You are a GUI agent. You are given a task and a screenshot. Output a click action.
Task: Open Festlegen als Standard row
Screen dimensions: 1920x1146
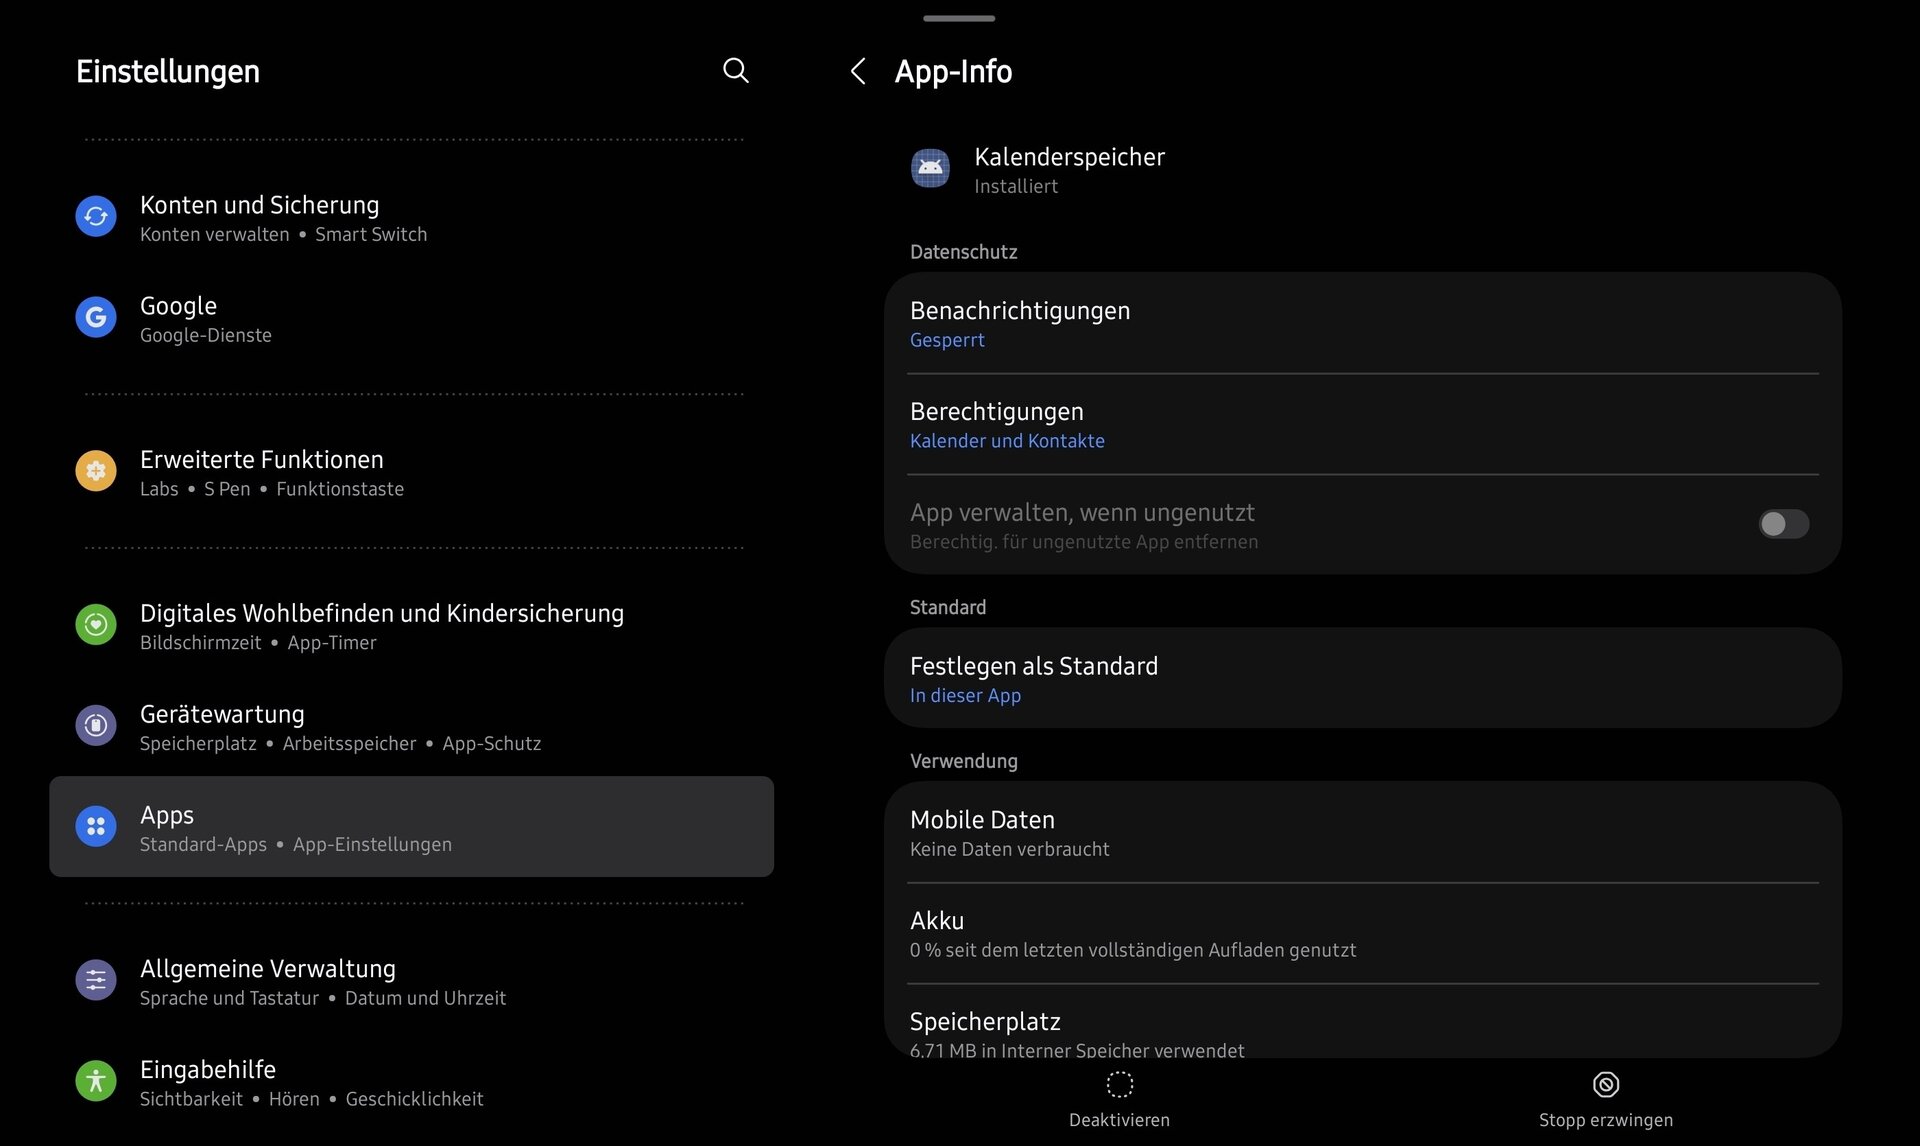tap(1363, 678)
